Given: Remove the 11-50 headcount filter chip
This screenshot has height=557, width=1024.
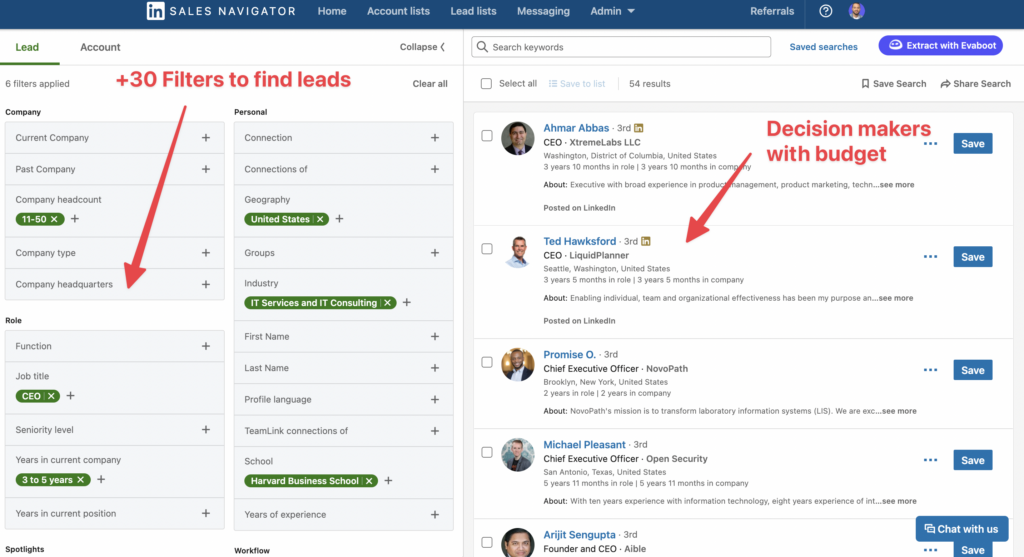Looking at the screenshot, I should (54, 219).
